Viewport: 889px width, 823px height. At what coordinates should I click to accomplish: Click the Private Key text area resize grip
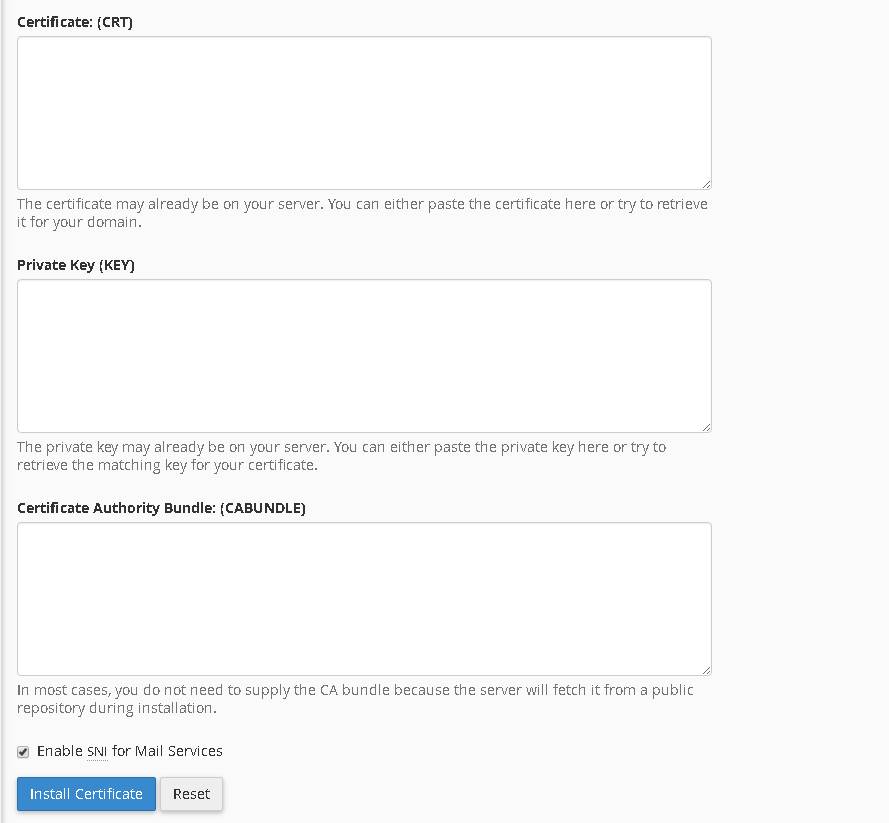(706, 427)
